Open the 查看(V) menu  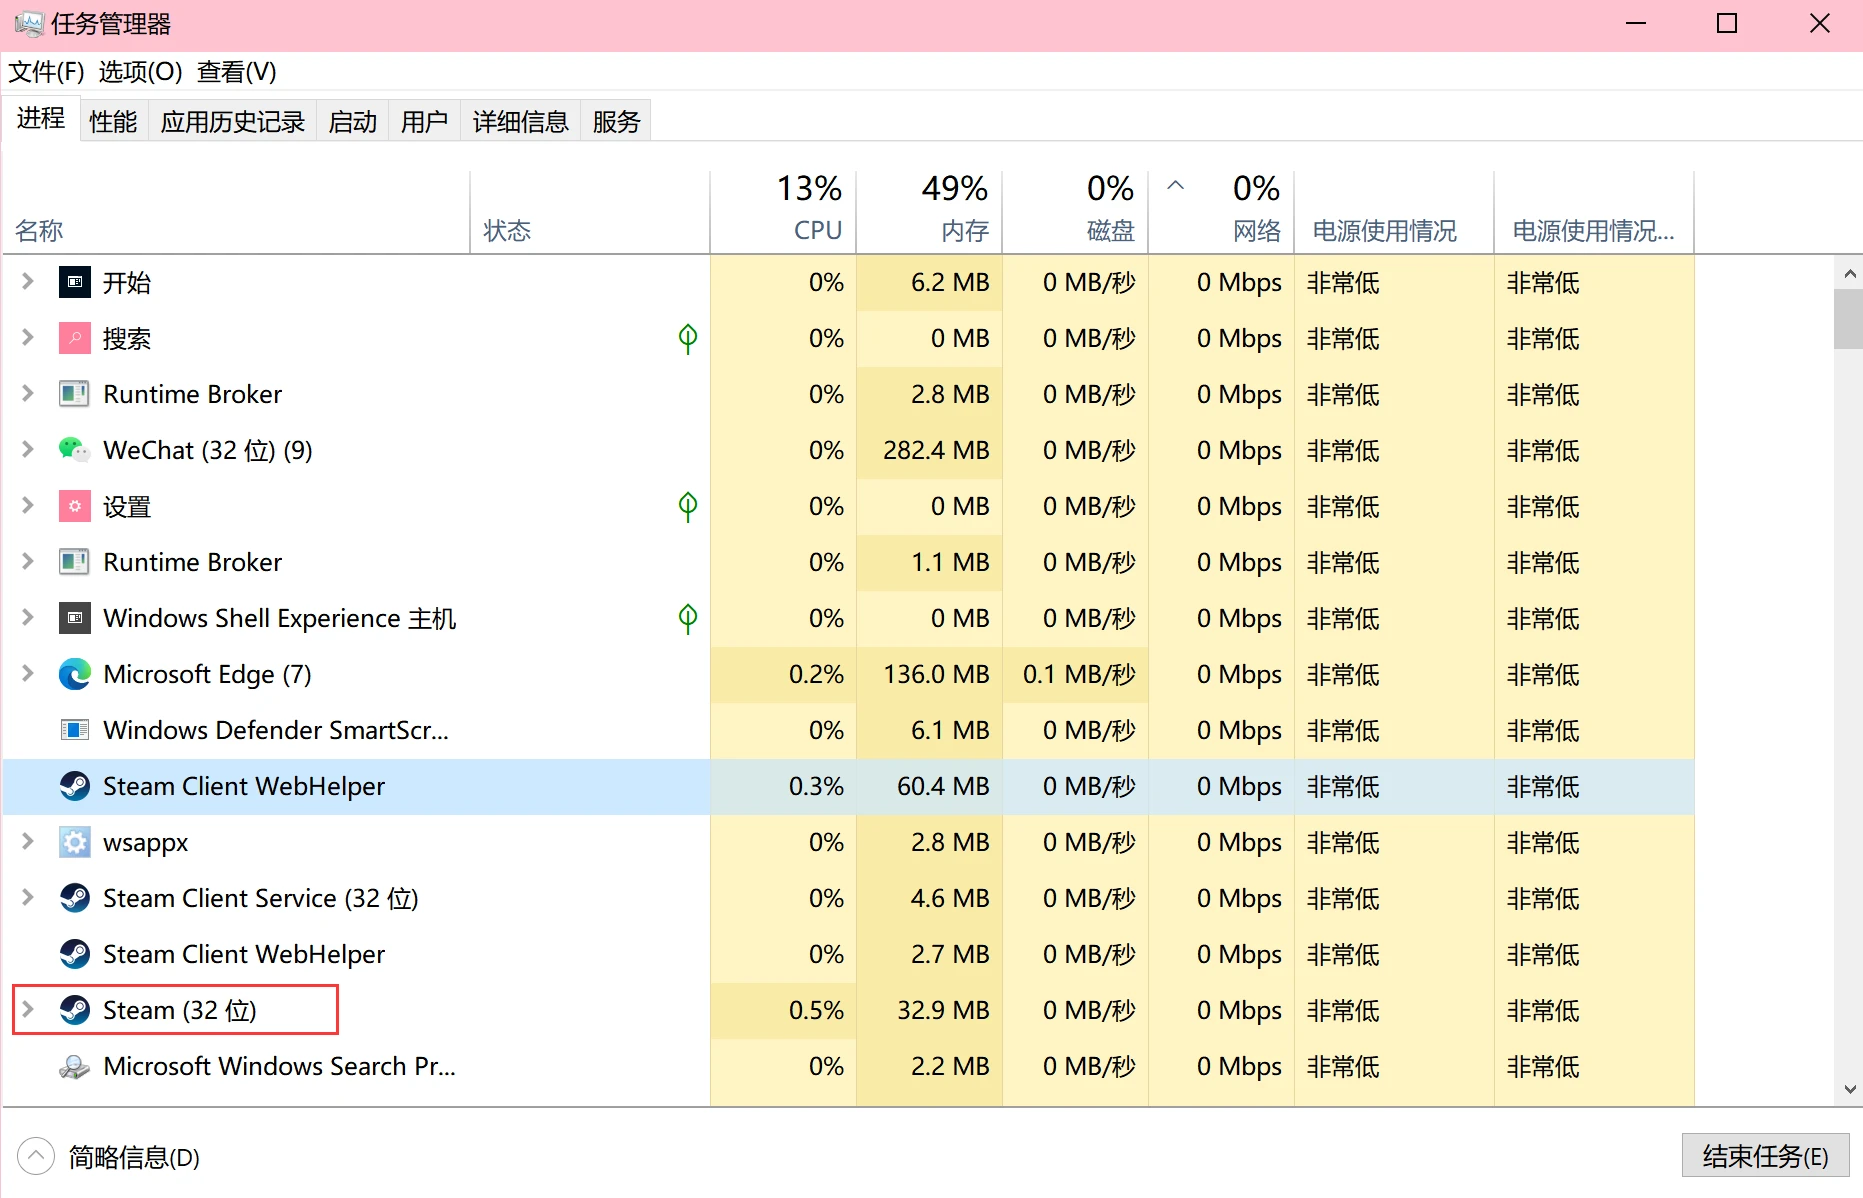(237, 72)
